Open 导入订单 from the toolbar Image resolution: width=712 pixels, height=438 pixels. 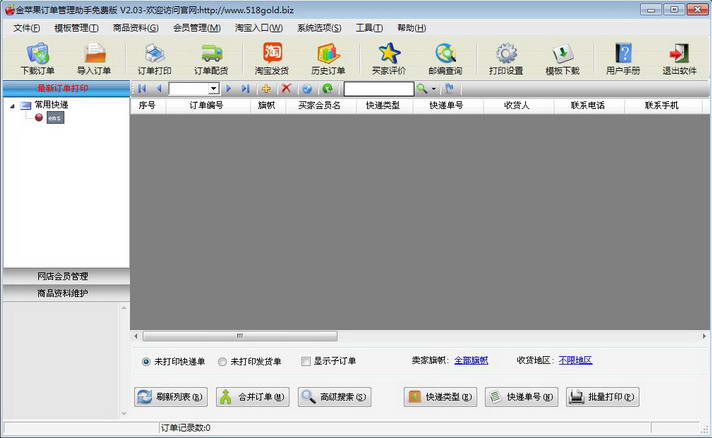point(94,59)
